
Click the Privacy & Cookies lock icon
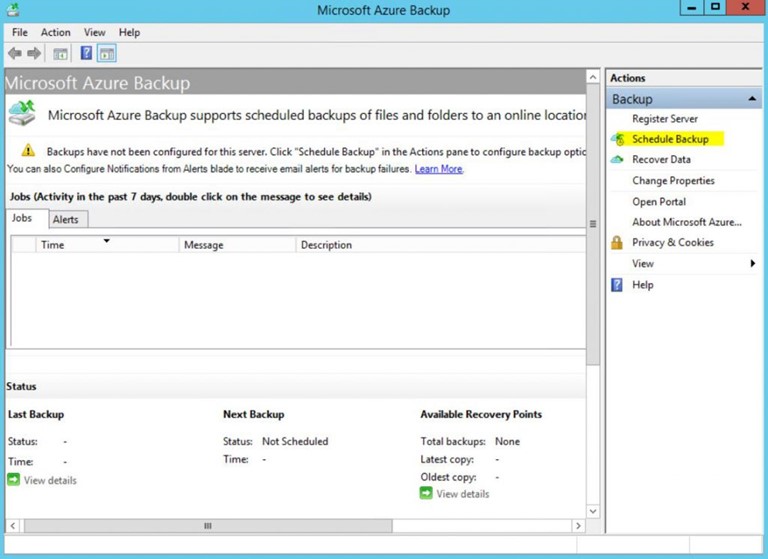[617, 242]
